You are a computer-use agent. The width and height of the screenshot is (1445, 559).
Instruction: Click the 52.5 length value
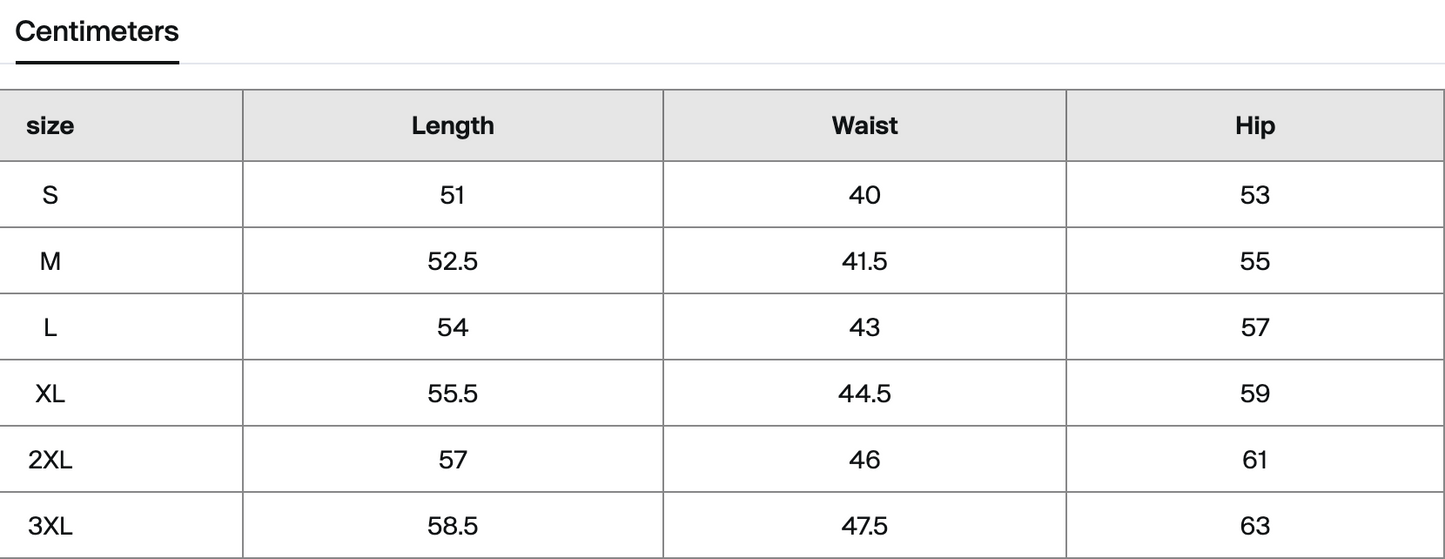pos(452,261)
